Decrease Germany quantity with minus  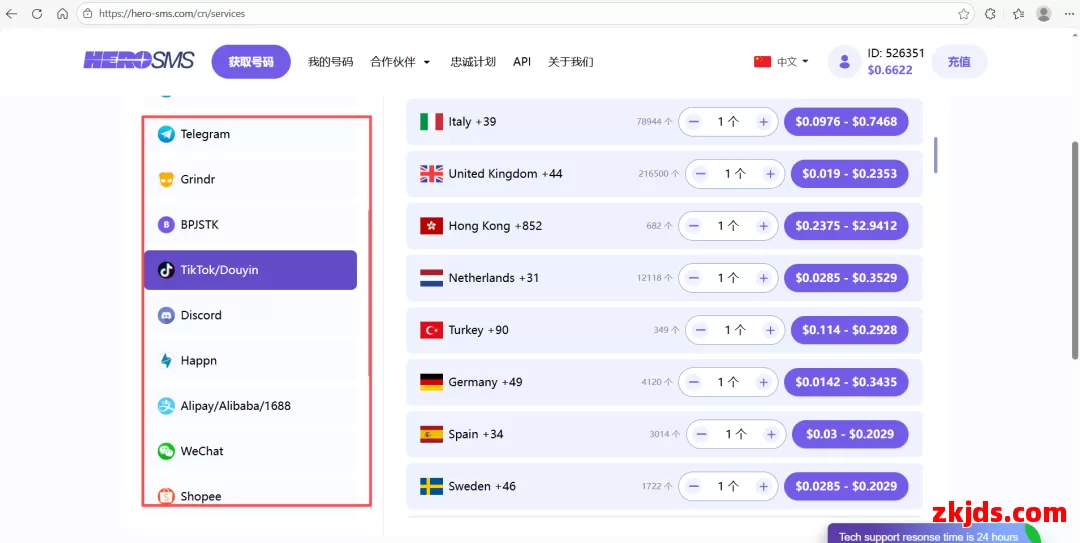[694, 382]
